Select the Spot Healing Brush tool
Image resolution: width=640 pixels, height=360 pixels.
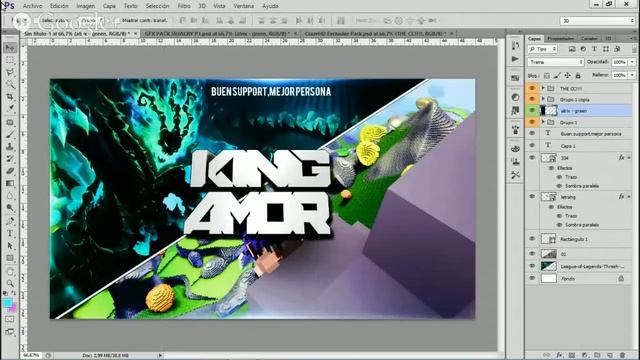coord(10,122)
